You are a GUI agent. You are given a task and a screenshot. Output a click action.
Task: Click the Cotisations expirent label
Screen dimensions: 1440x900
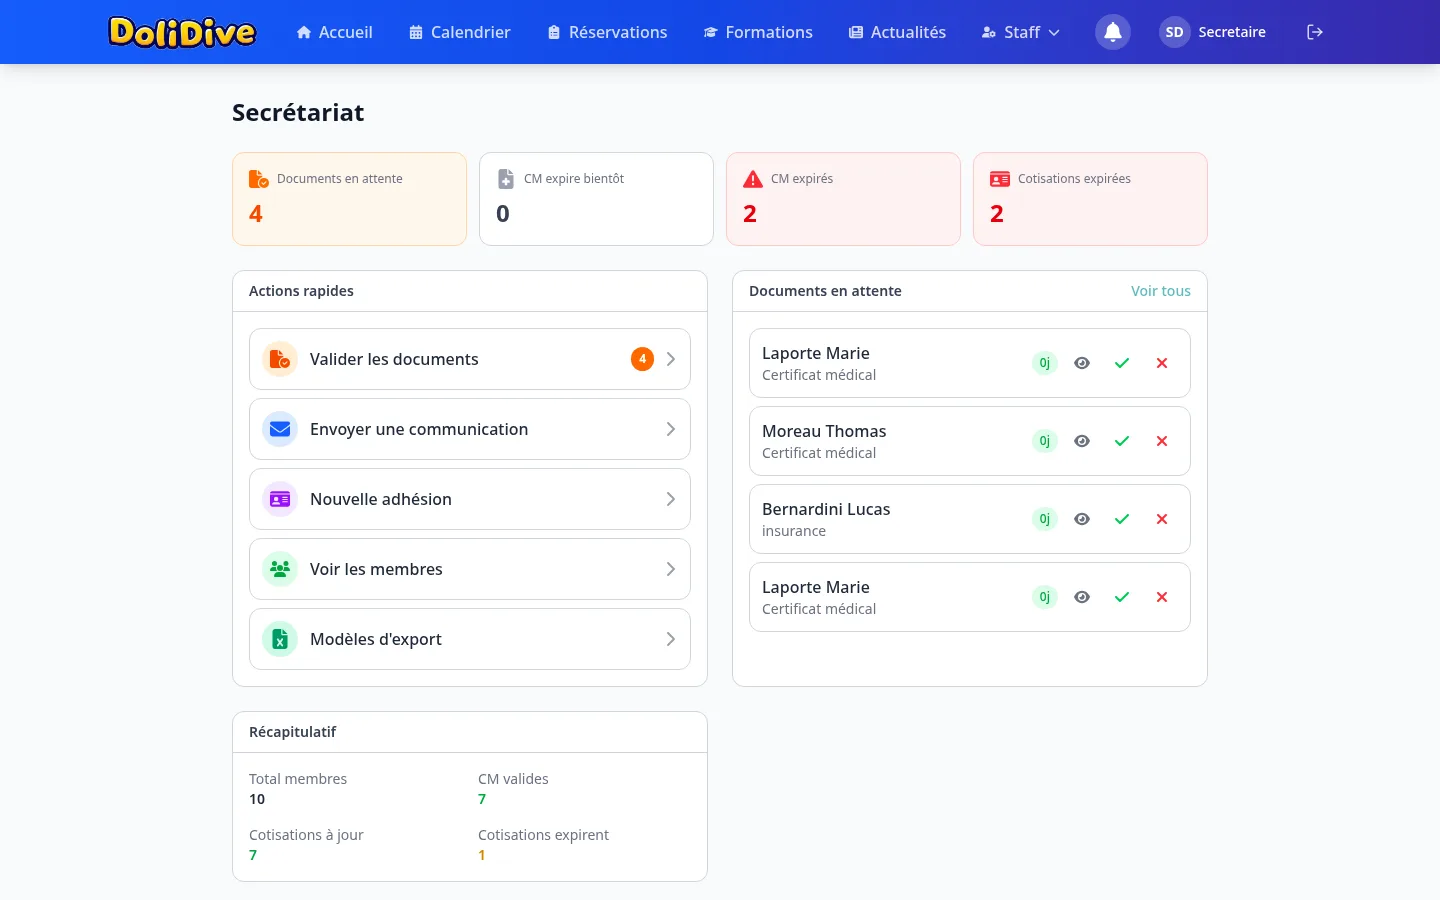tap(543, 835)
